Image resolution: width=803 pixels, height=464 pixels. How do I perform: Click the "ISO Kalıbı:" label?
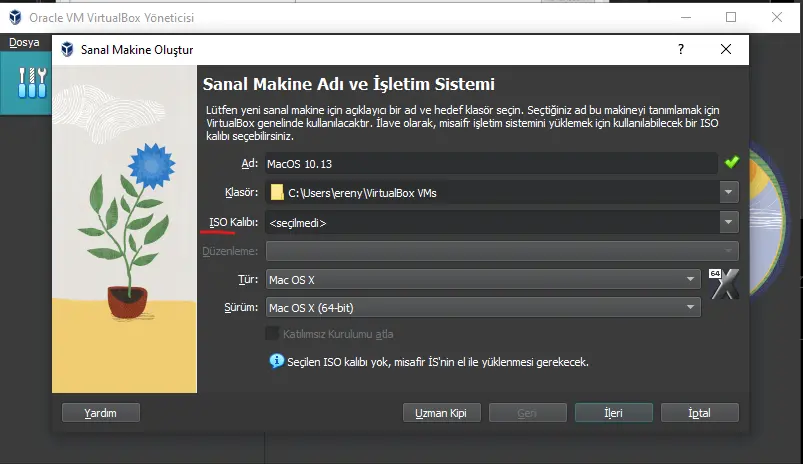tap(233, 222)
